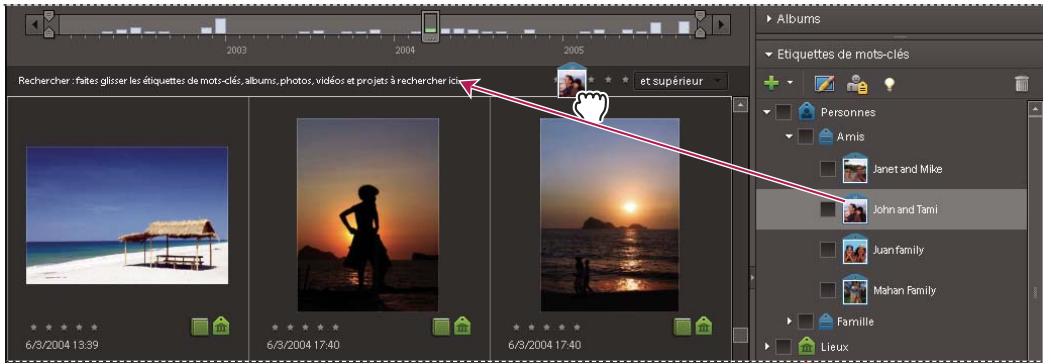1051x364 pixels.
Task: Tick the Janet and Mike checkbox
Action: coord(828,169)
